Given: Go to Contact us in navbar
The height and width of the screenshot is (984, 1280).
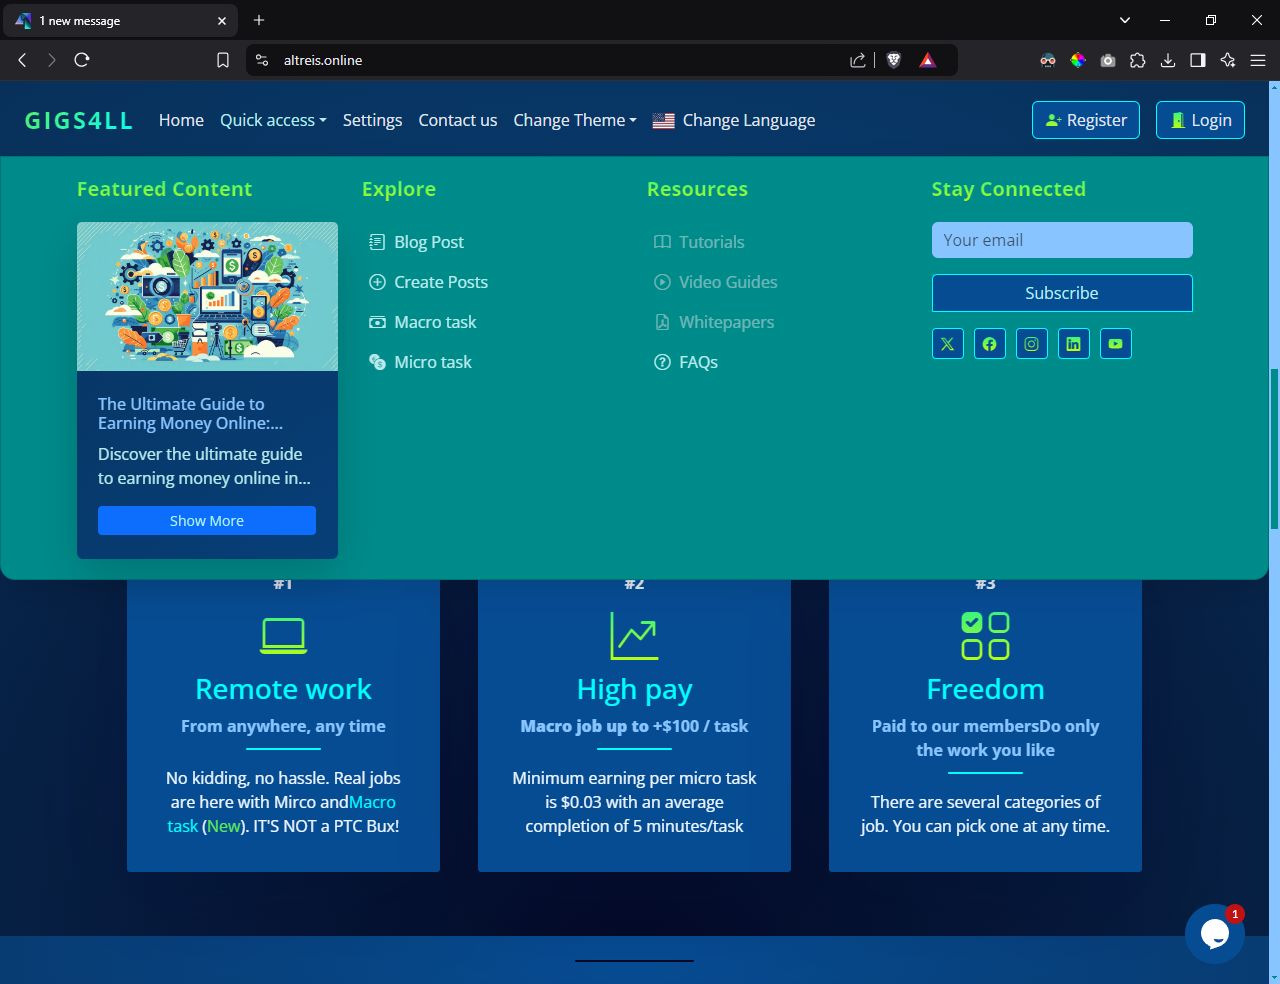Looking at the screenshot, I should 457,120.
